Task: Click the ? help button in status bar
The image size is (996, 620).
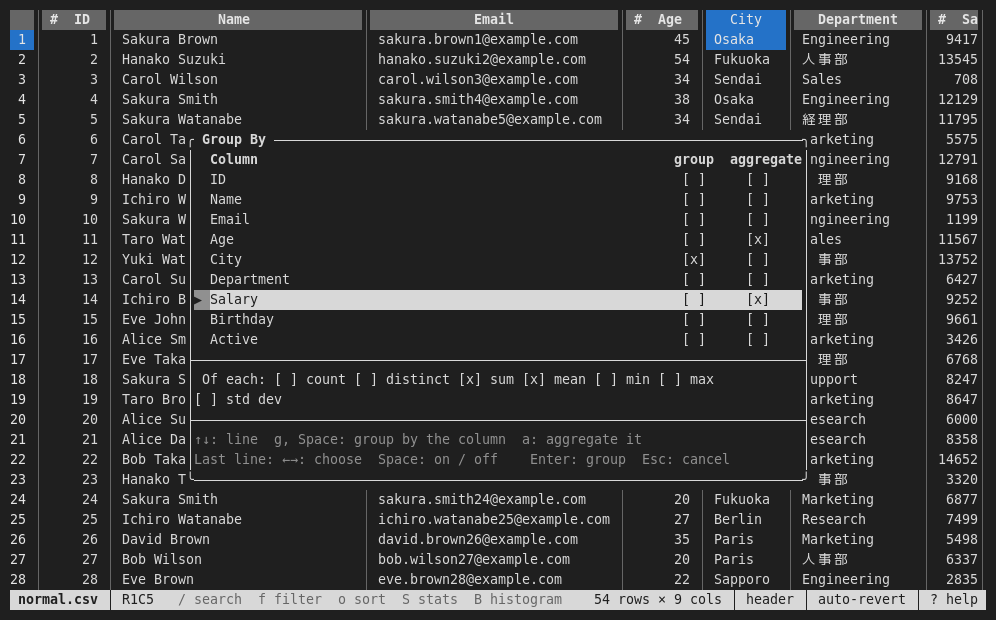Action: click(953, 600)
